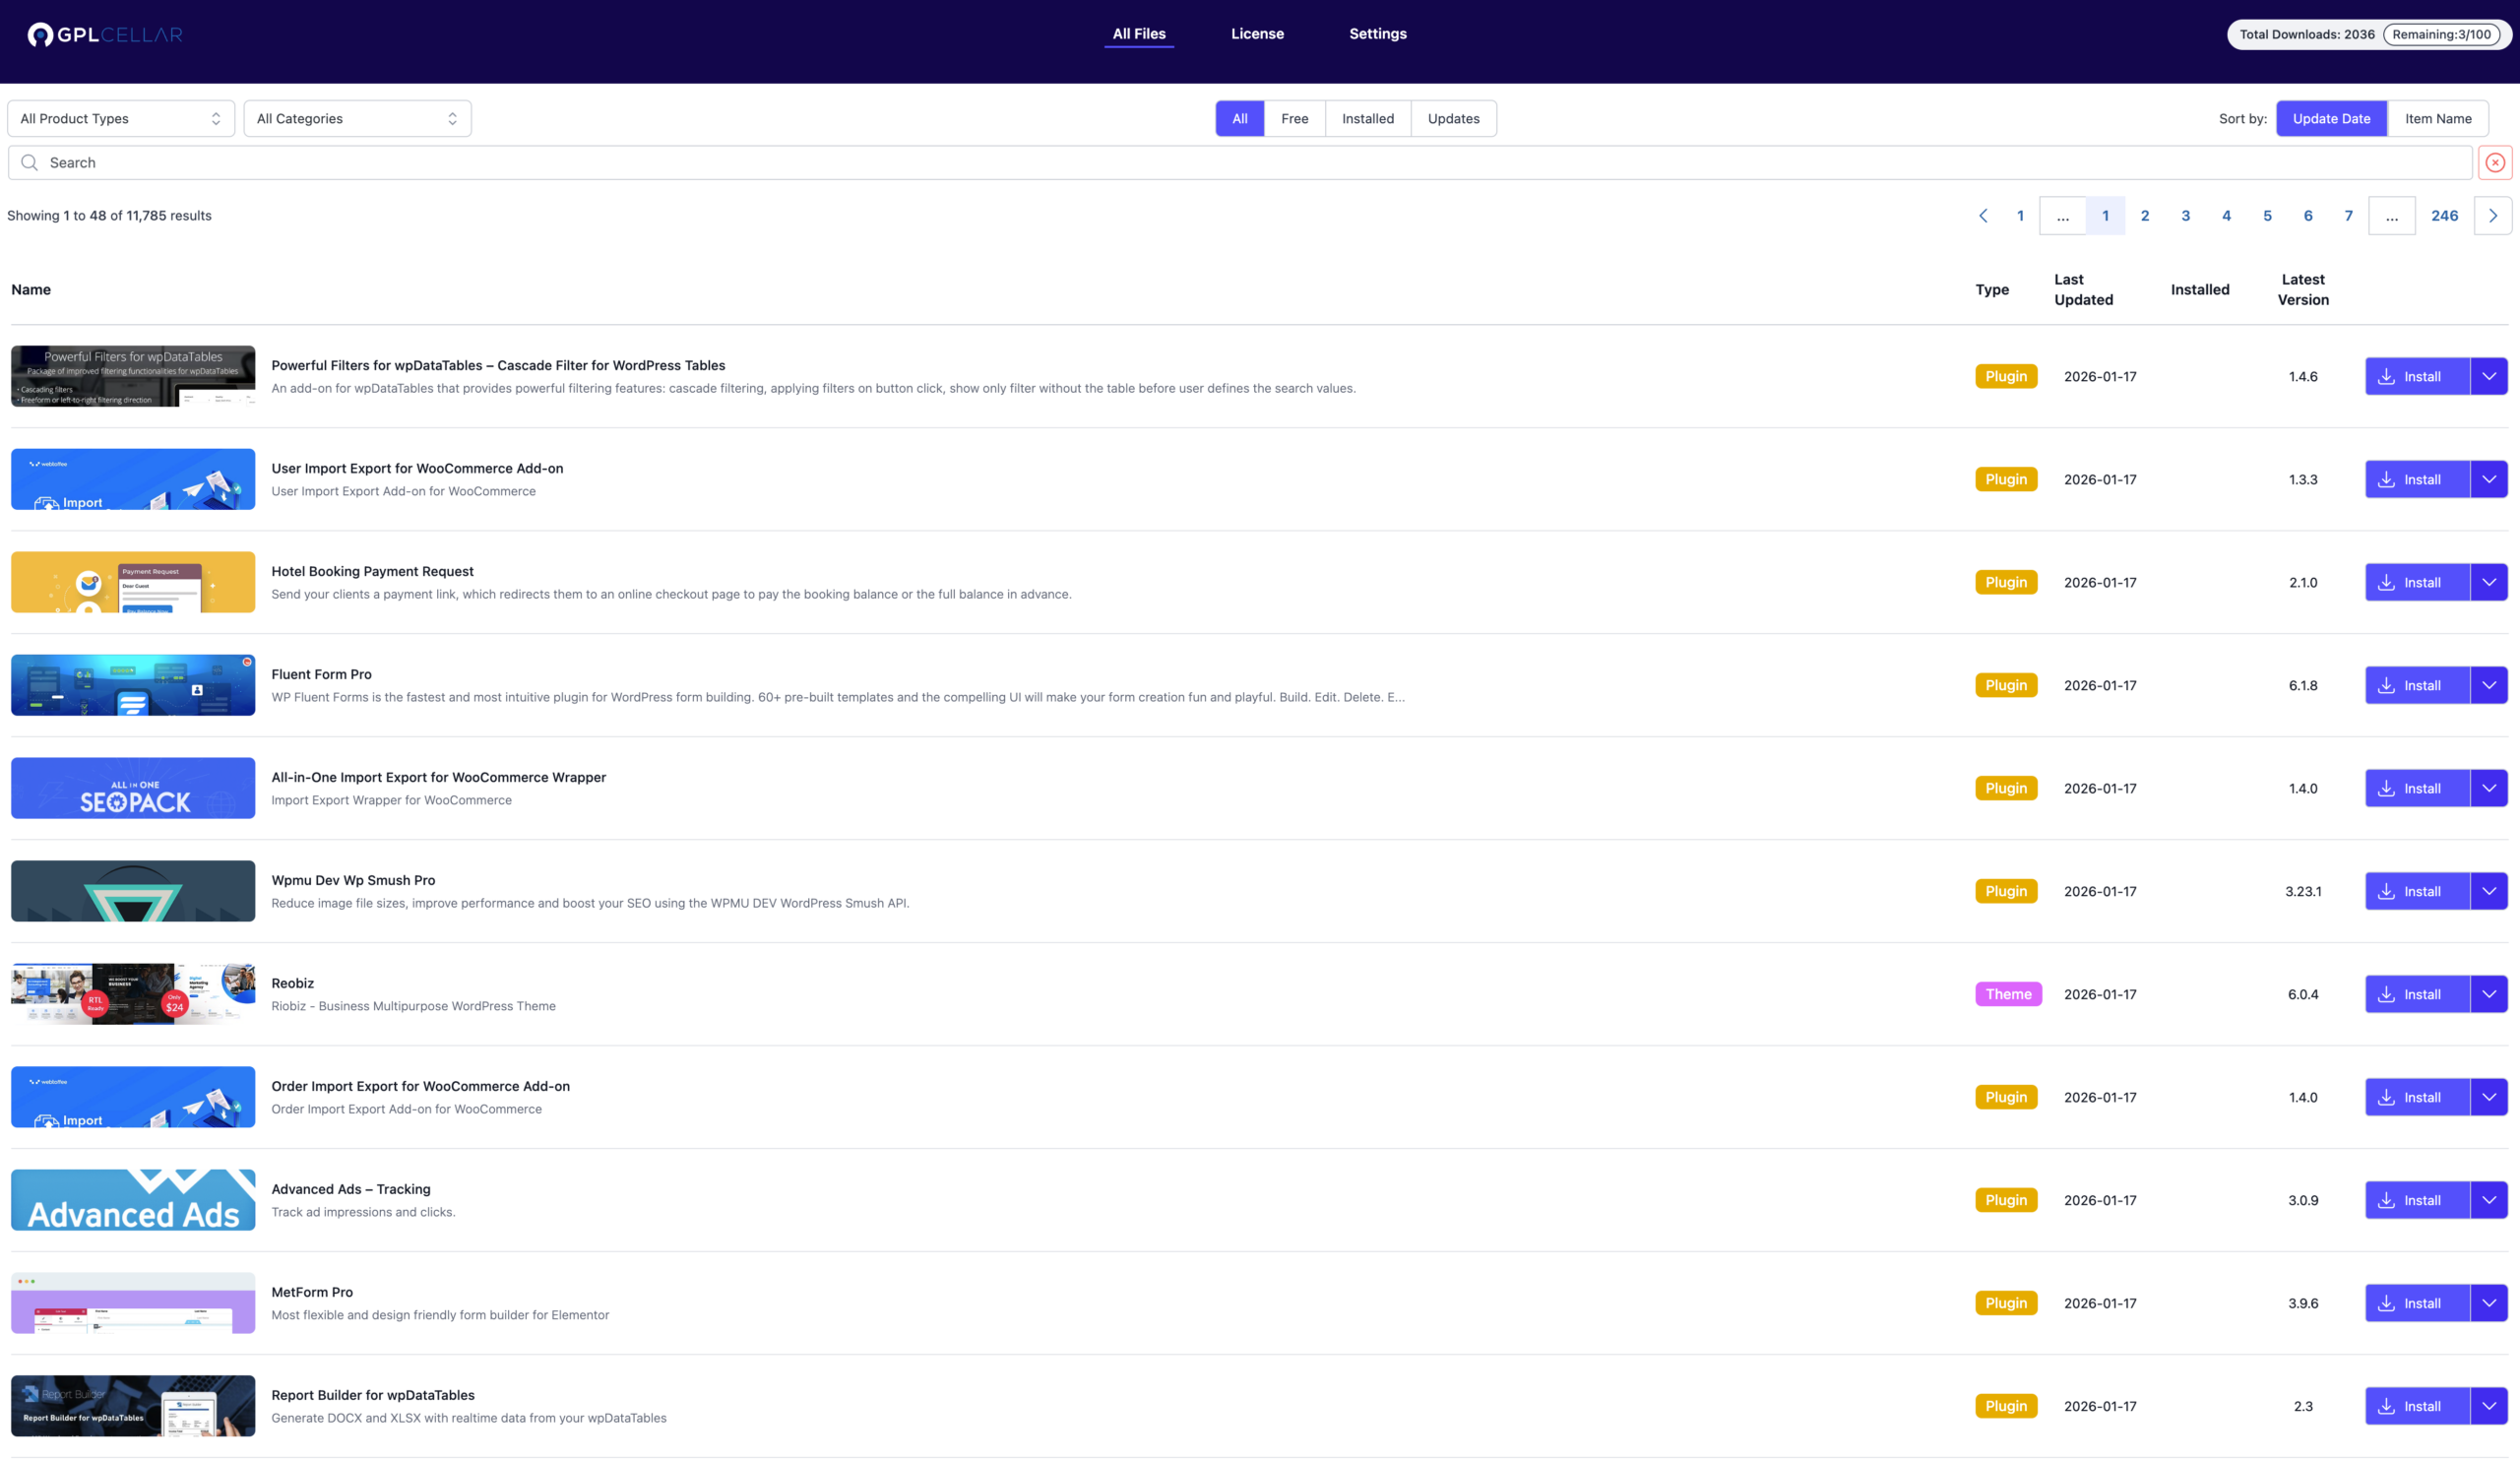
Task: Open Fluent Form Pro thumbnail image
Action: (x=133, y=685)
